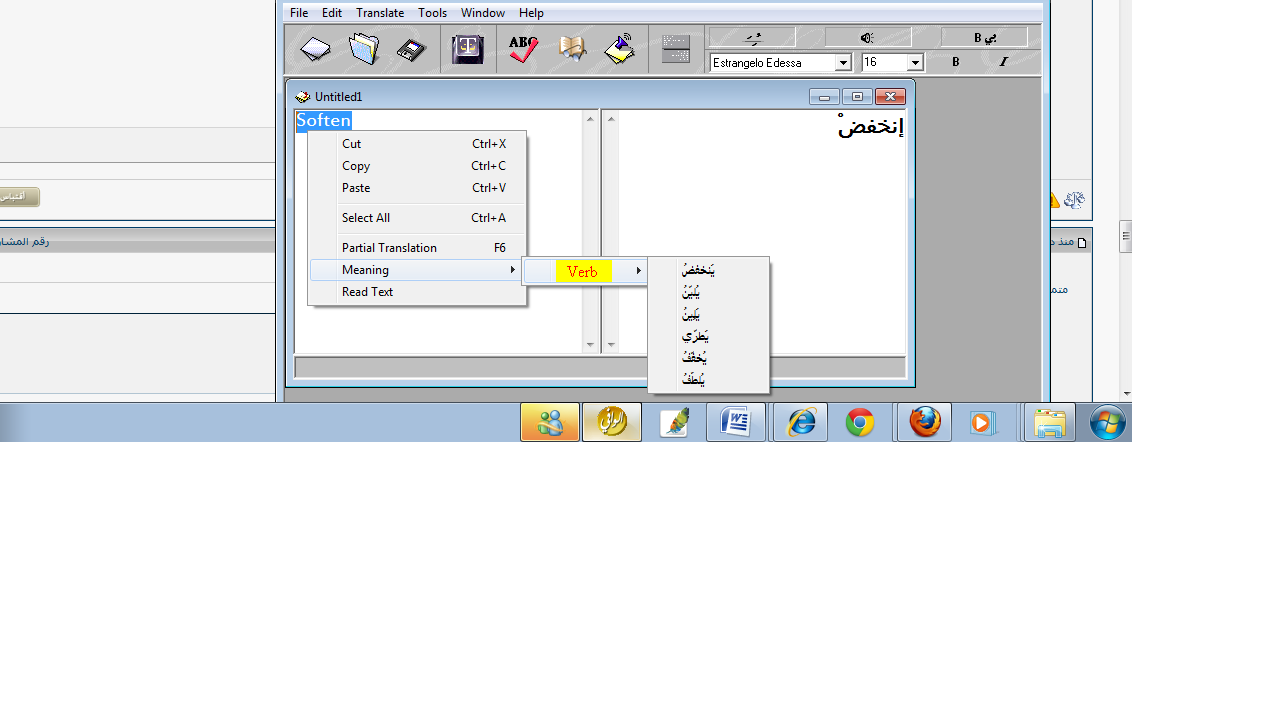Toggle the speaker sound button
Screen dimensions: 1280x720
(867, 37)
